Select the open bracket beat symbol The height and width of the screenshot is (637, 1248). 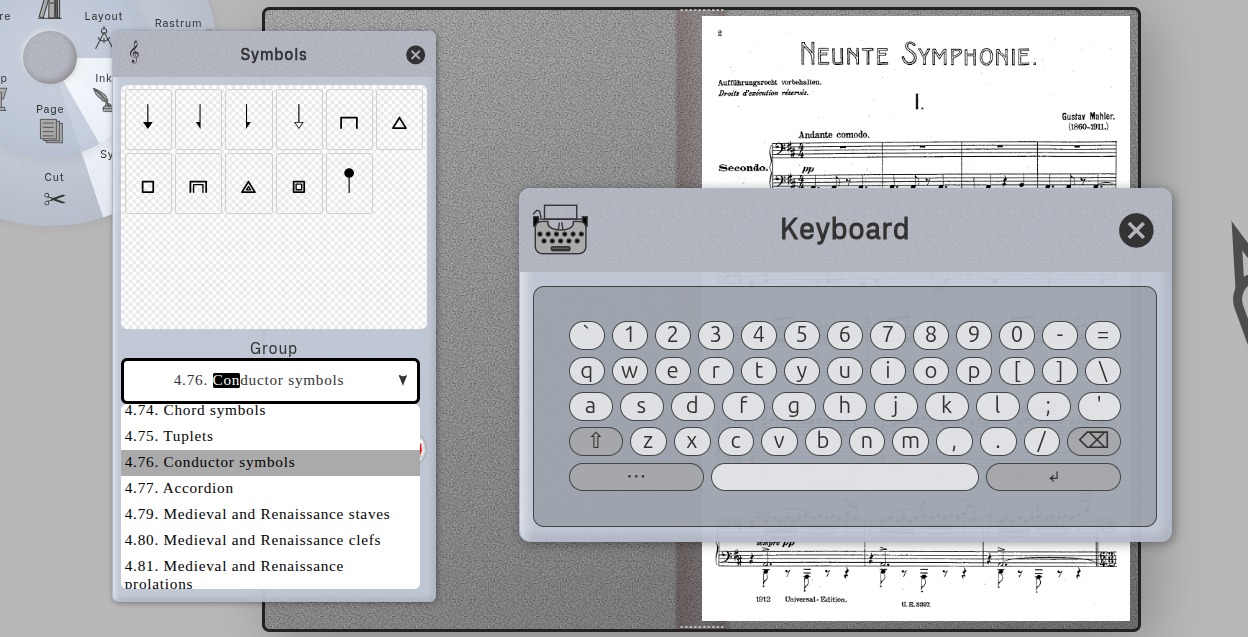pos(349,119)
